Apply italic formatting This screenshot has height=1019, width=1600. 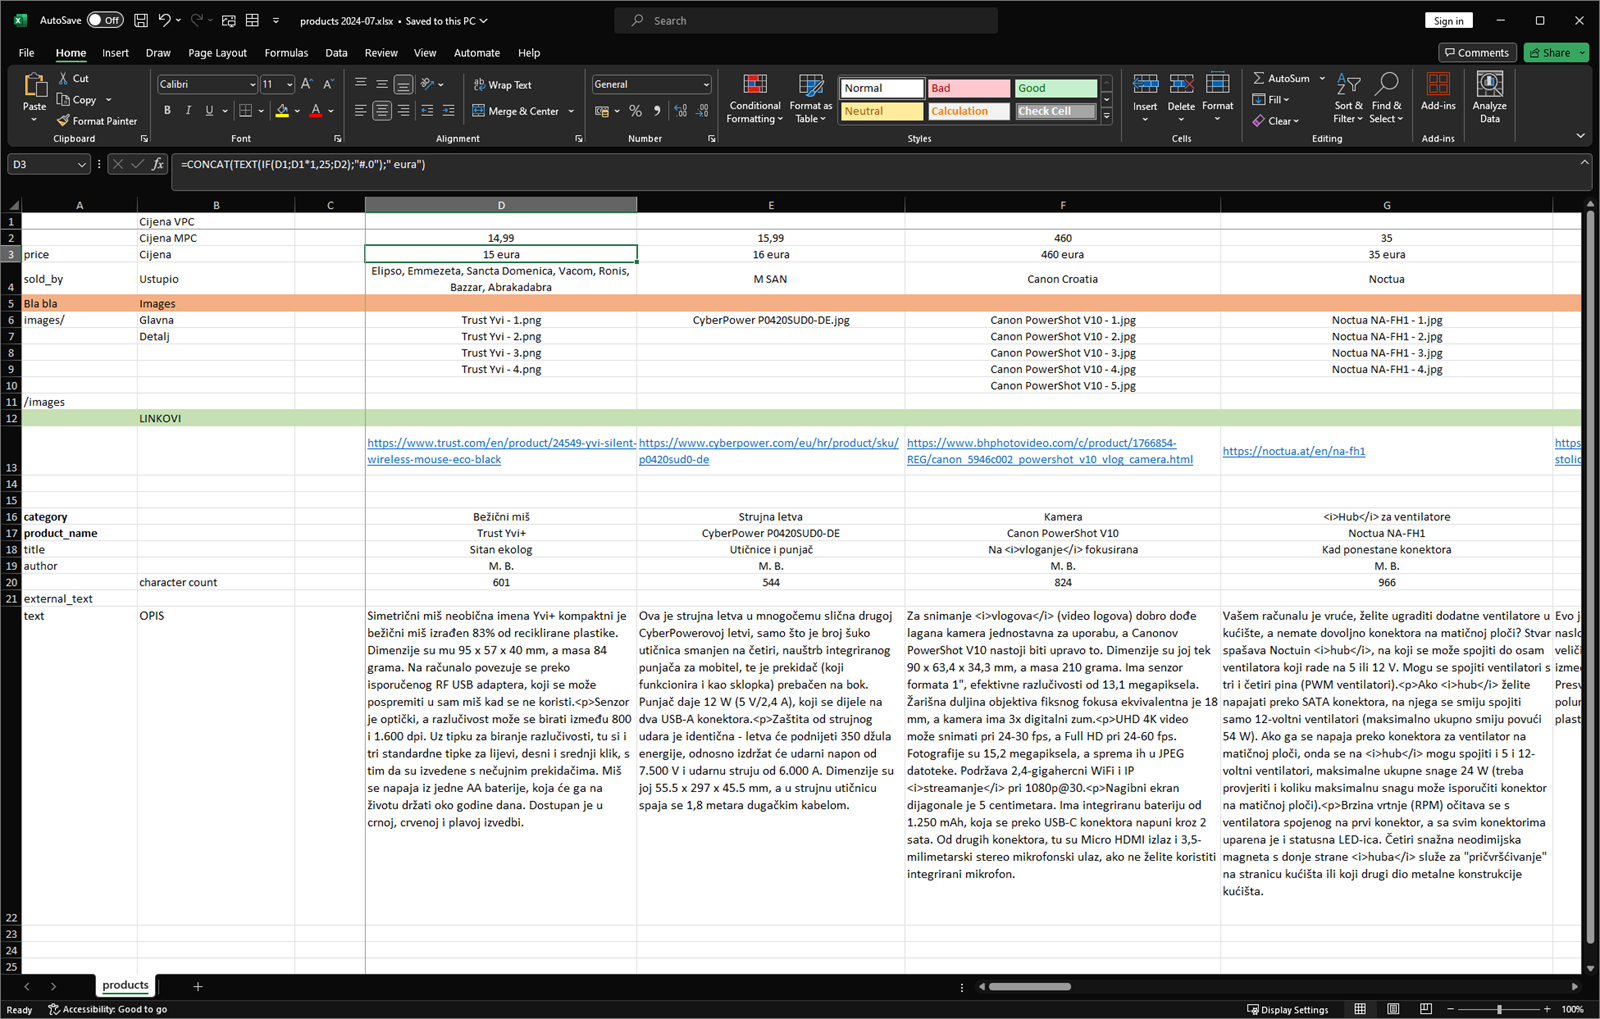point(188,111)
